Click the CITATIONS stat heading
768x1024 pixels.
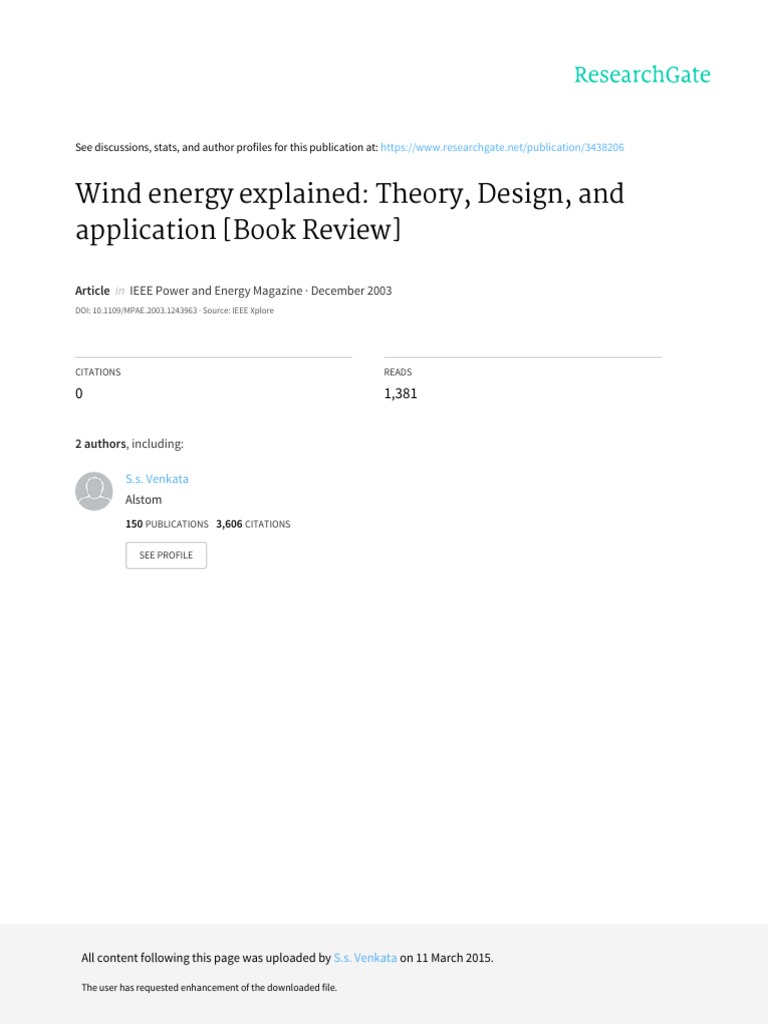pyautogui.click(x=98, y=372)
